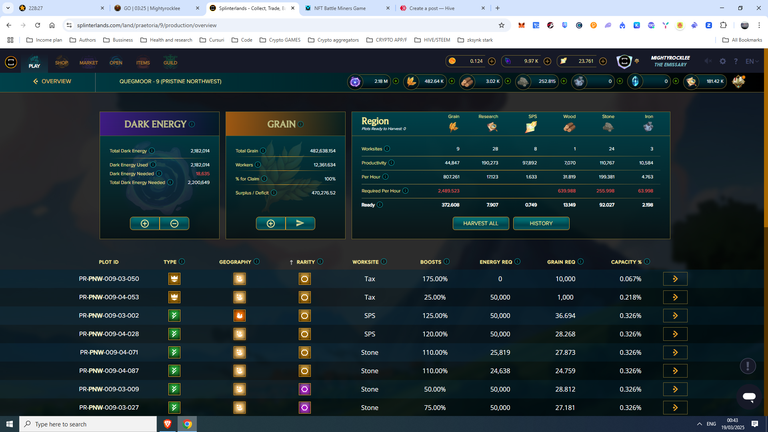The height and width of the screenshot is (432, 768).
Task: Send Grain with arrow button
Action: click(x=300, y=223)
